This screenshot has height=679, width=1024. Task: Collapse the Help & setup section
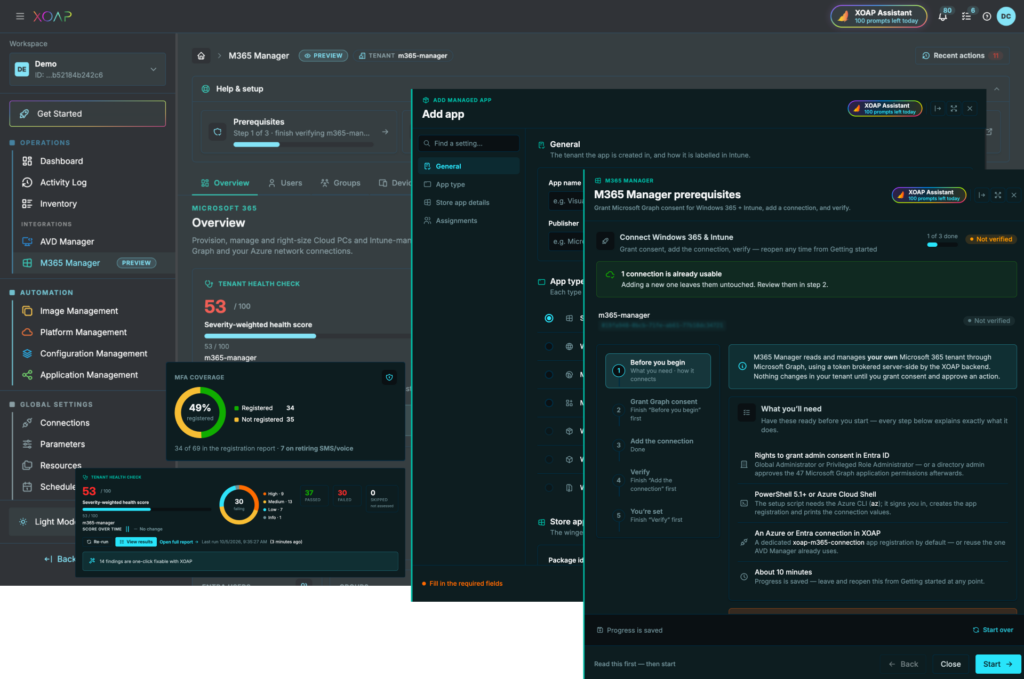tap(997, 89)
